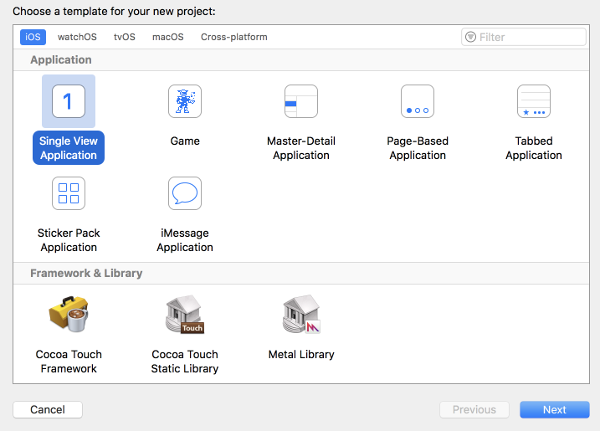Select the Page-Based Application template icon
The height and width of the screenshot is (431, 600).
(x=417, y=101)
